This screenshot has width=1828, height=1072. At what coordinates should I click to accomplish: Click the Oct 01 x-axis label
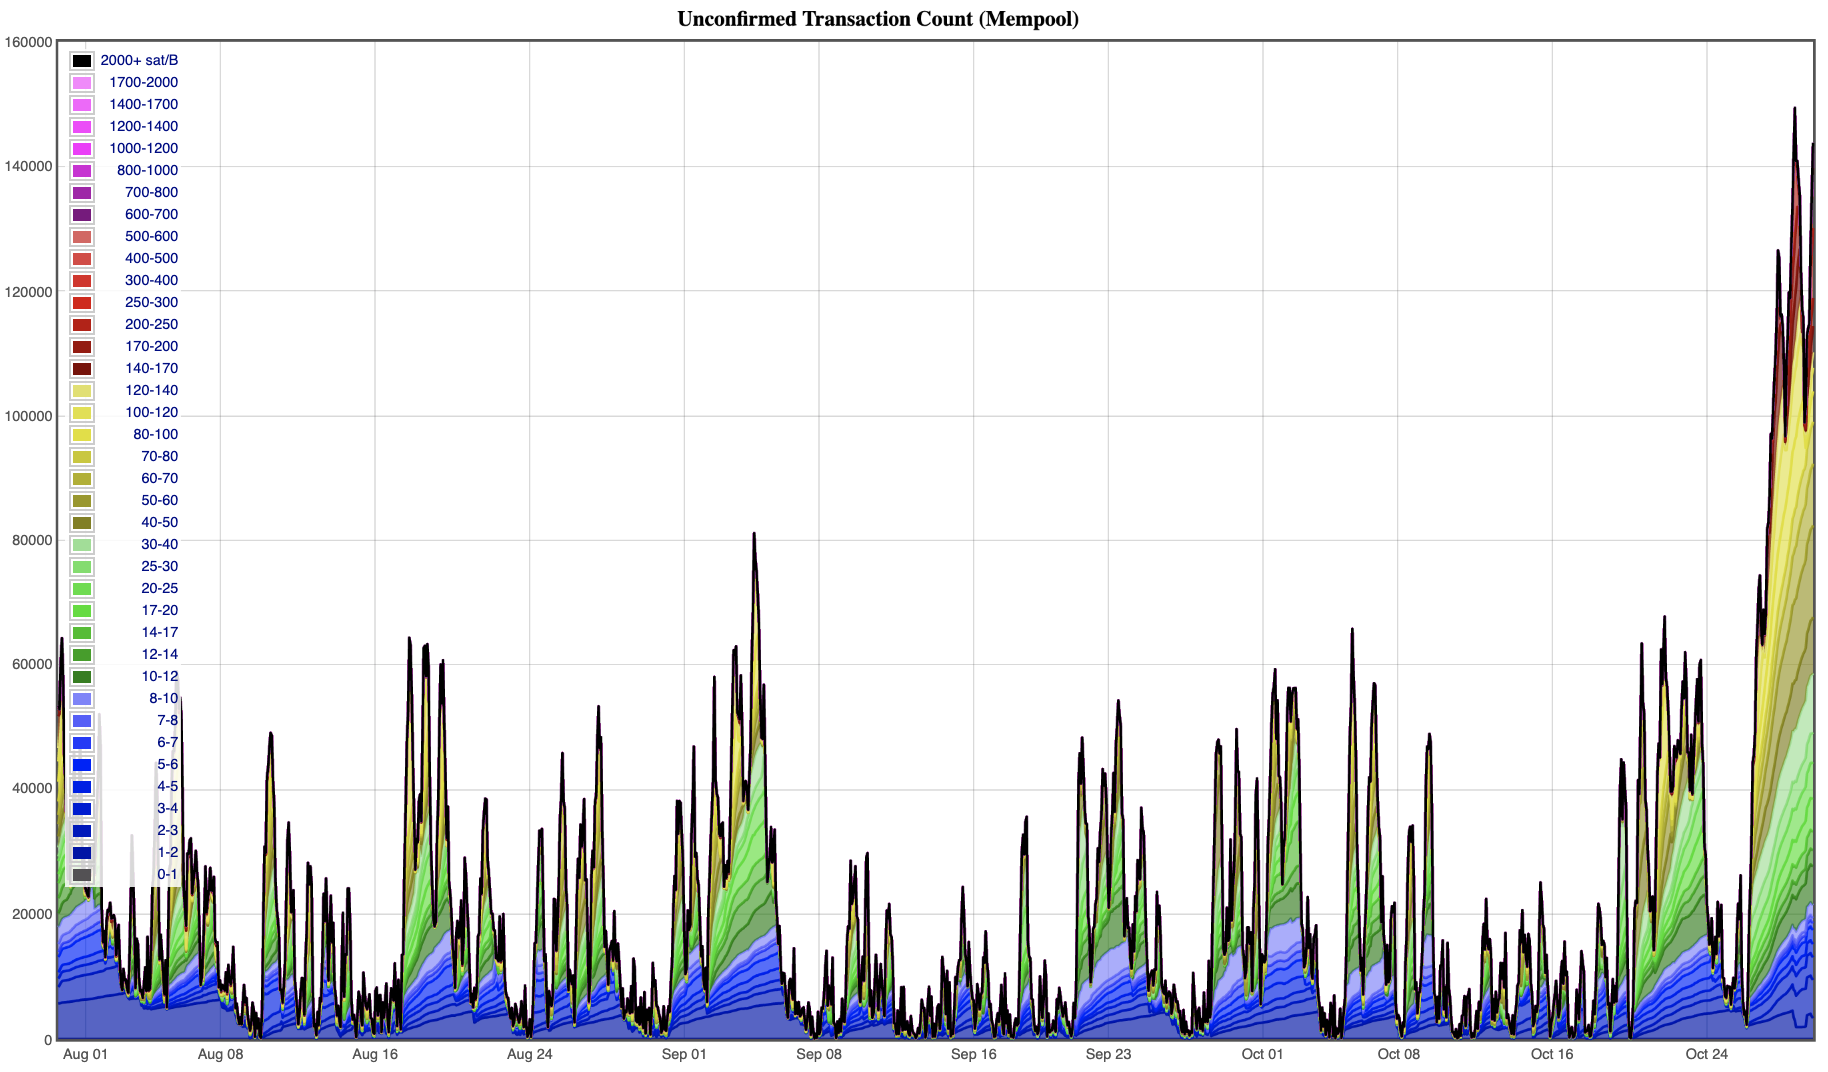(x=1262, y=1054)
